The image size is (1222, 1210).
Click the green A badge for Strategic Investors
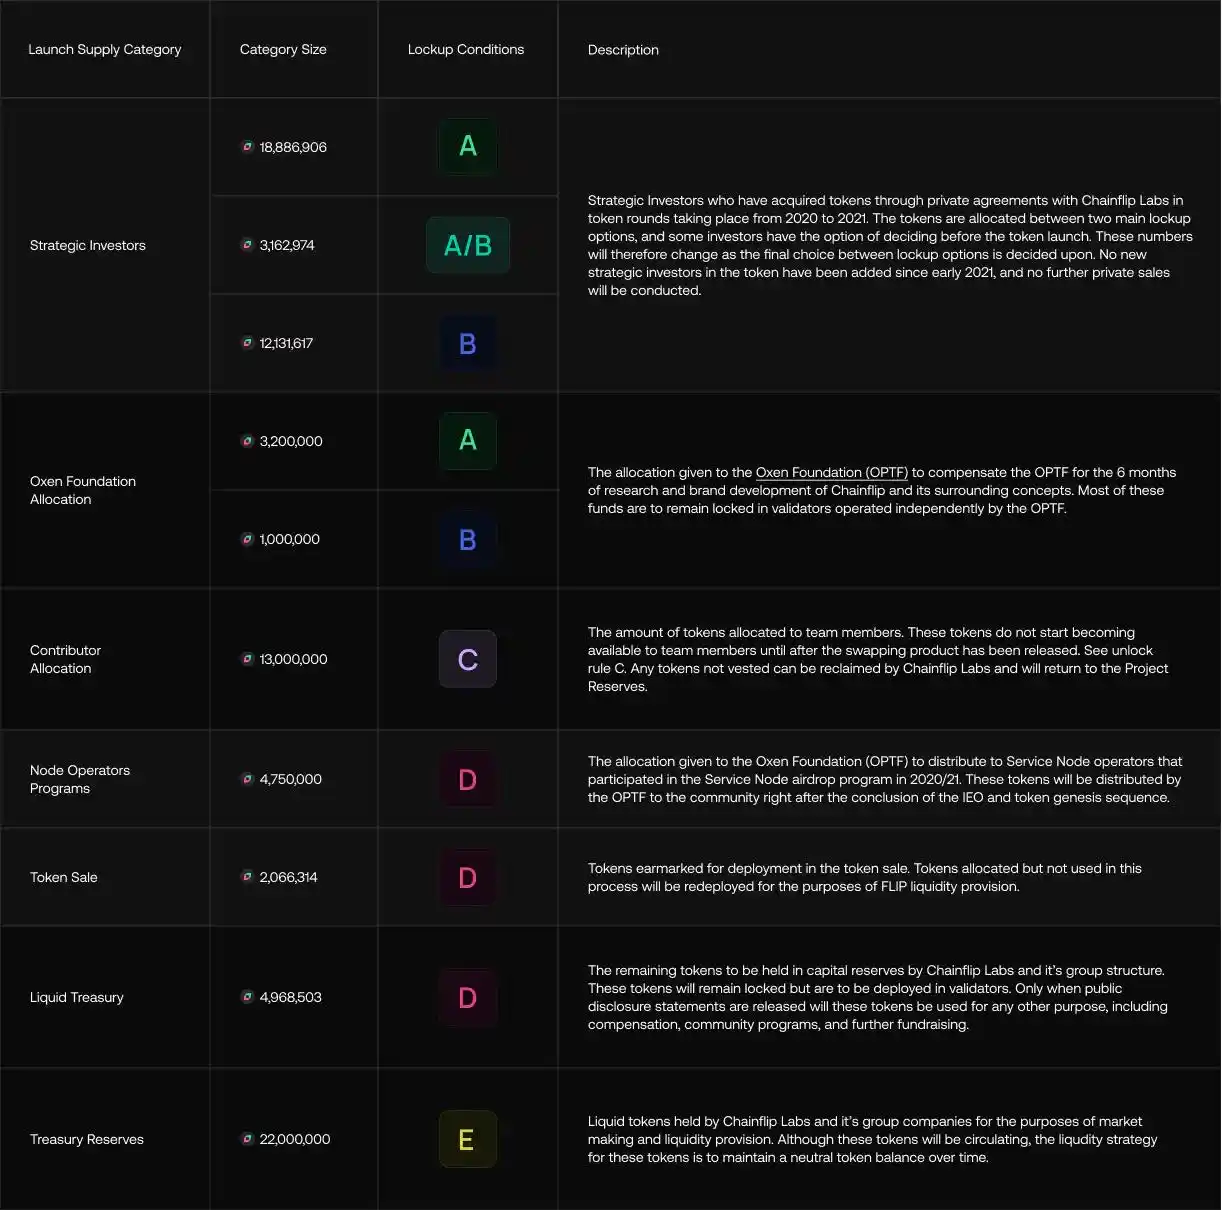pyautogui.click(x=467, y=147)
